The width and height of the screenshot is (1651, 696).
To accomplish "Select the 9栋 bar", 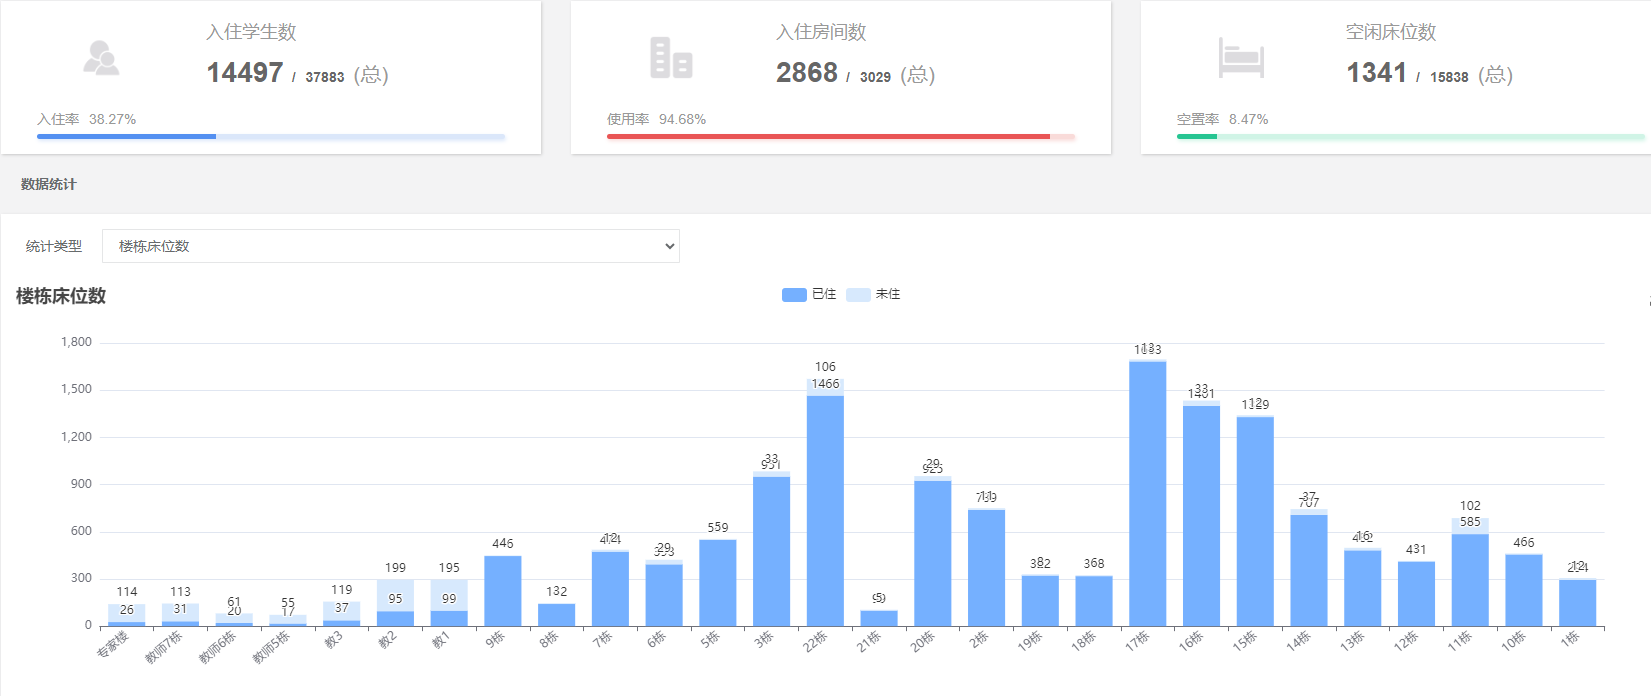I will (503, 590).
